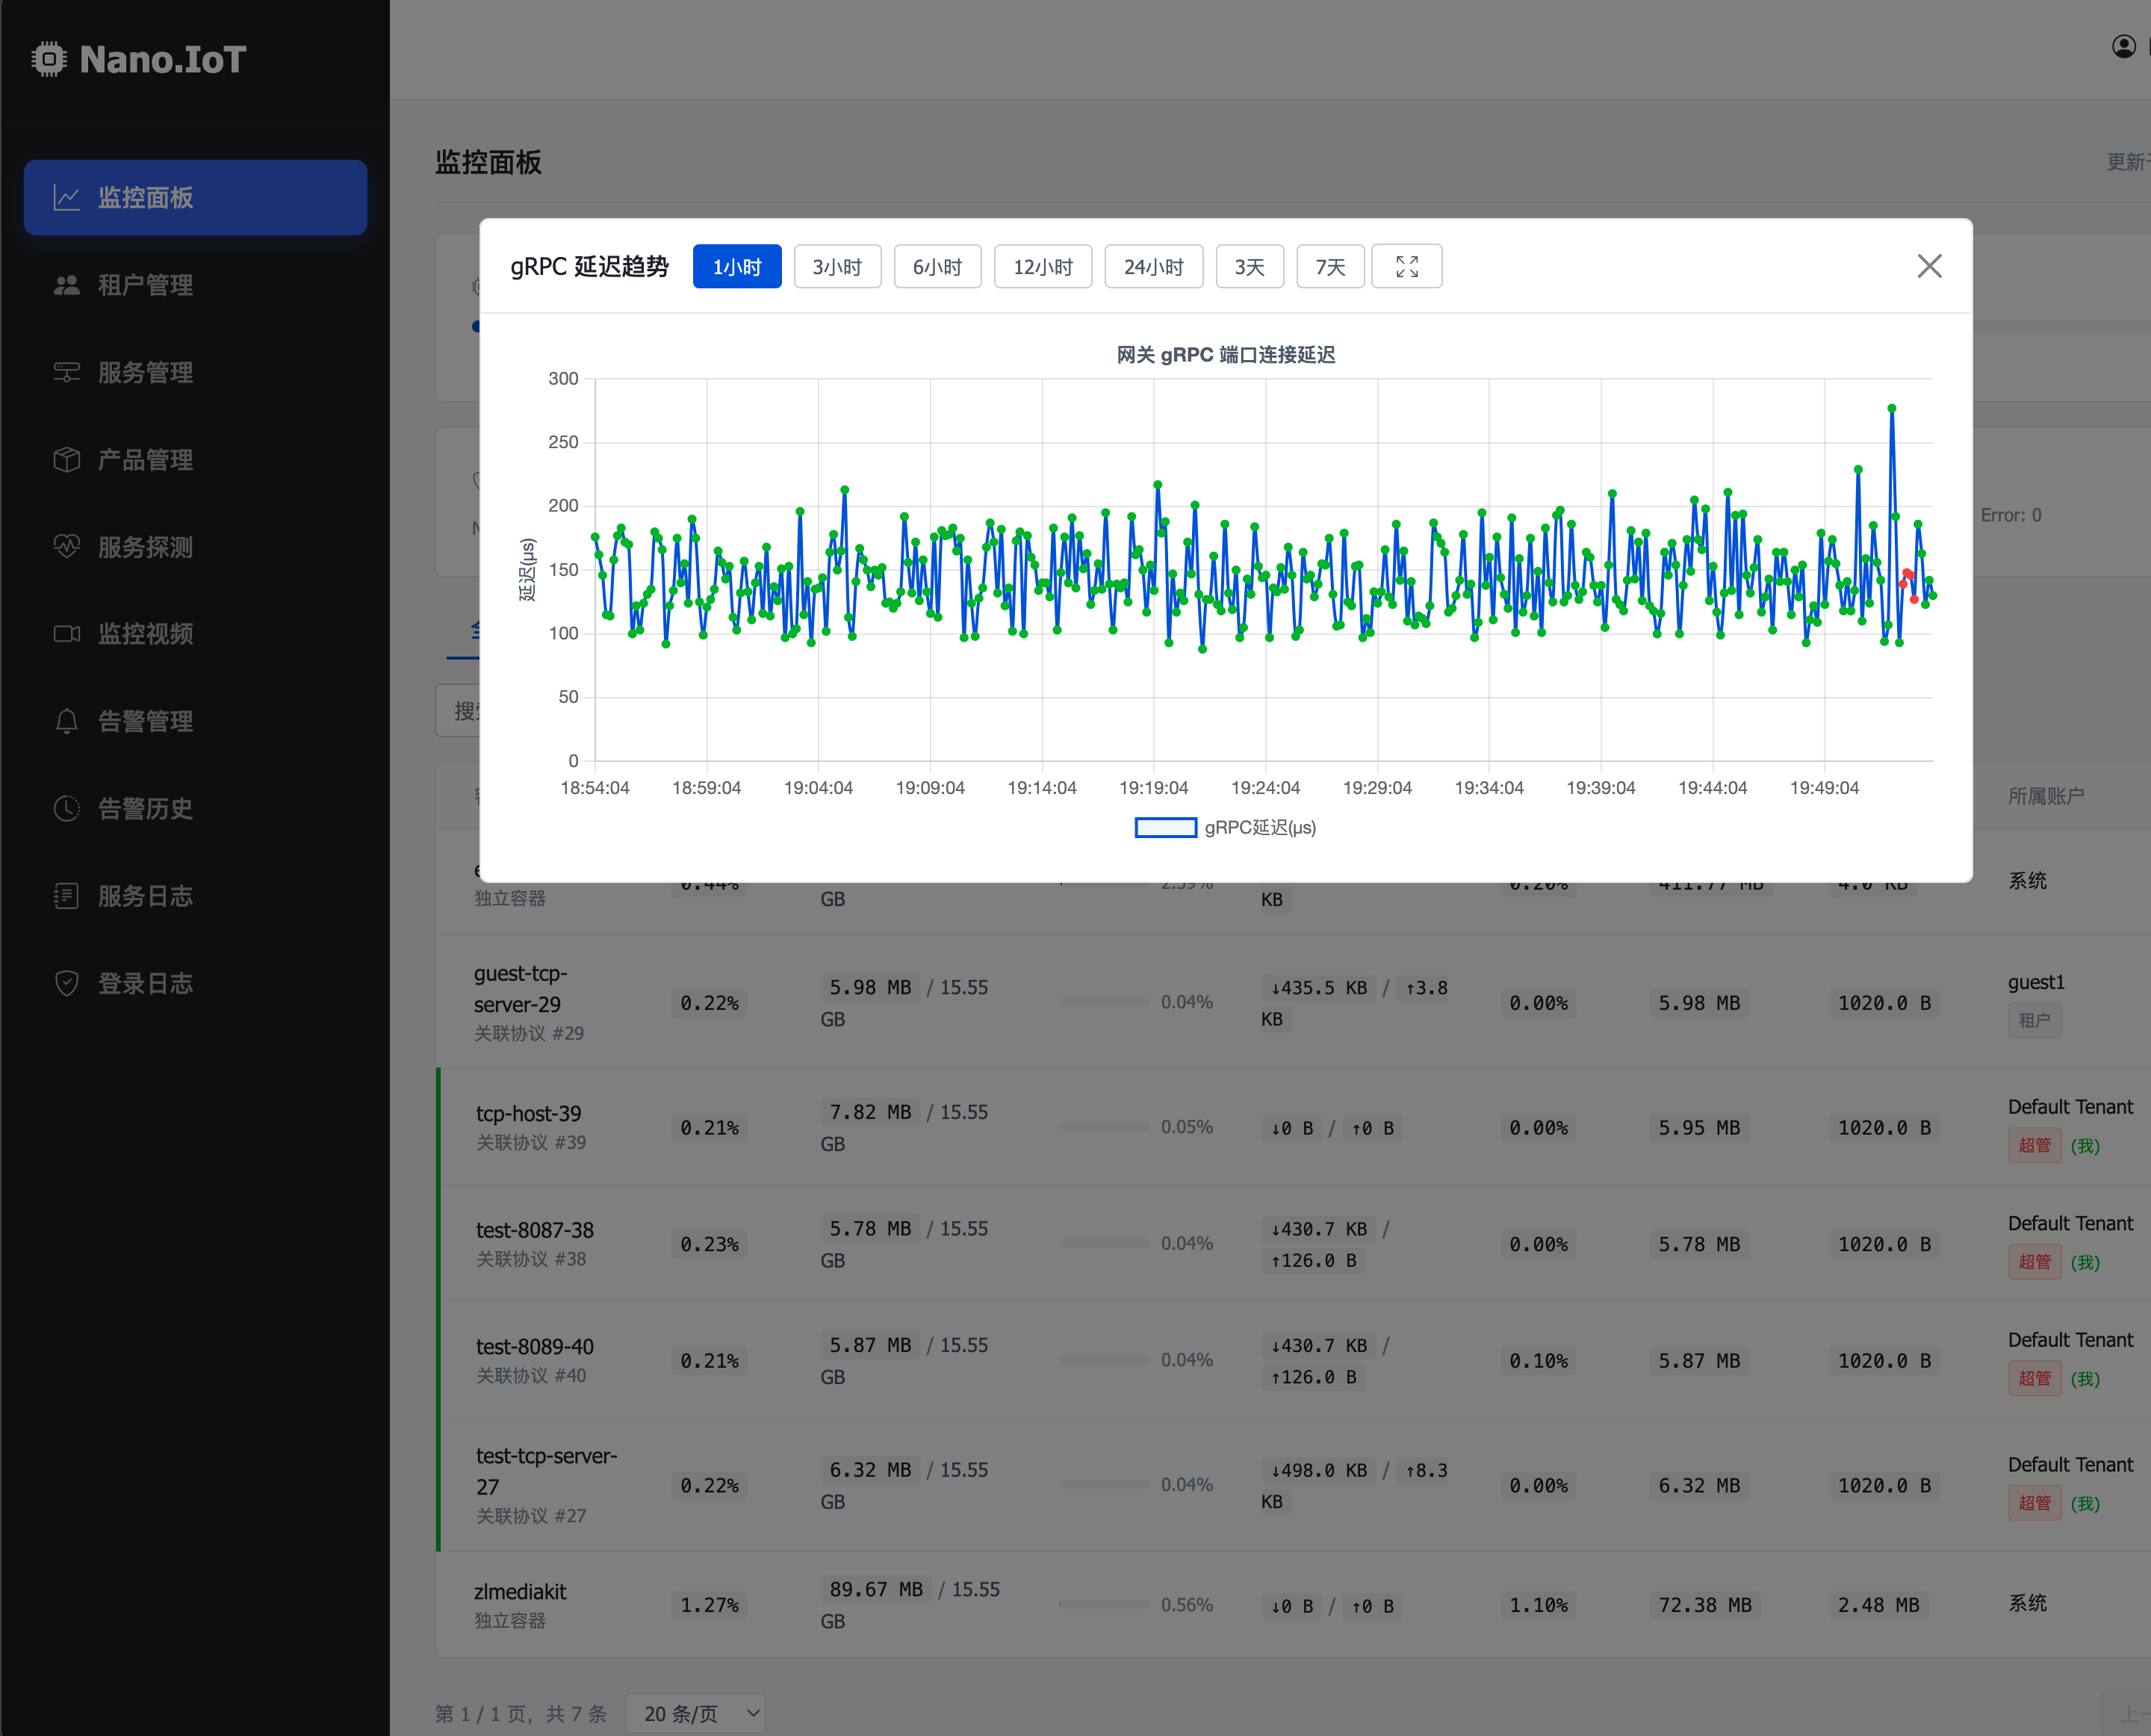This screenshot has width=2151, height=1736.
Task: Toggle the gRPC延迟(μs) legend series
Action: (1225, 827)
